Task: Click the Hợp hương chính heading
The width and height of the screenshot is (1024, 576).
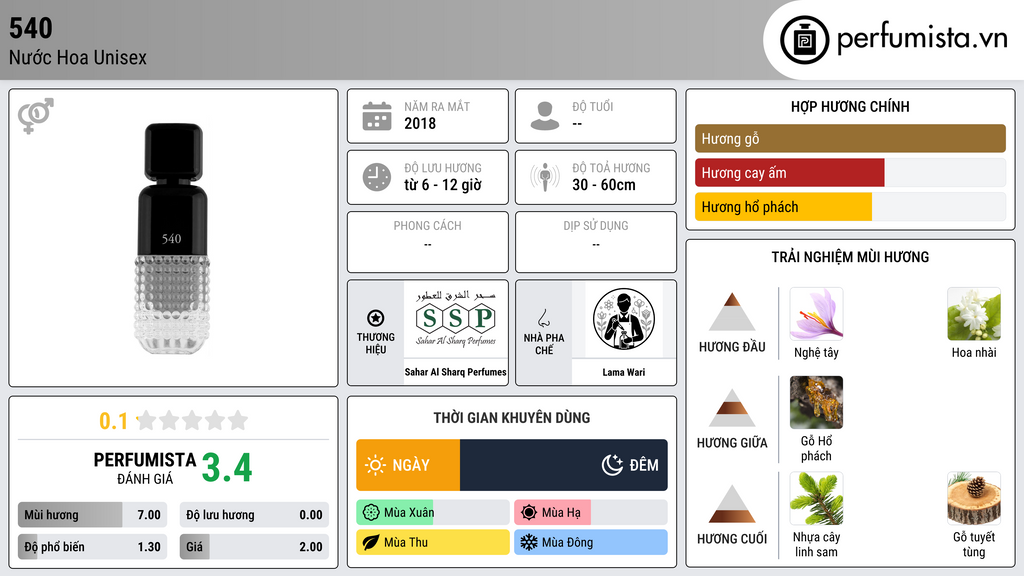Action: pos(850,106)
